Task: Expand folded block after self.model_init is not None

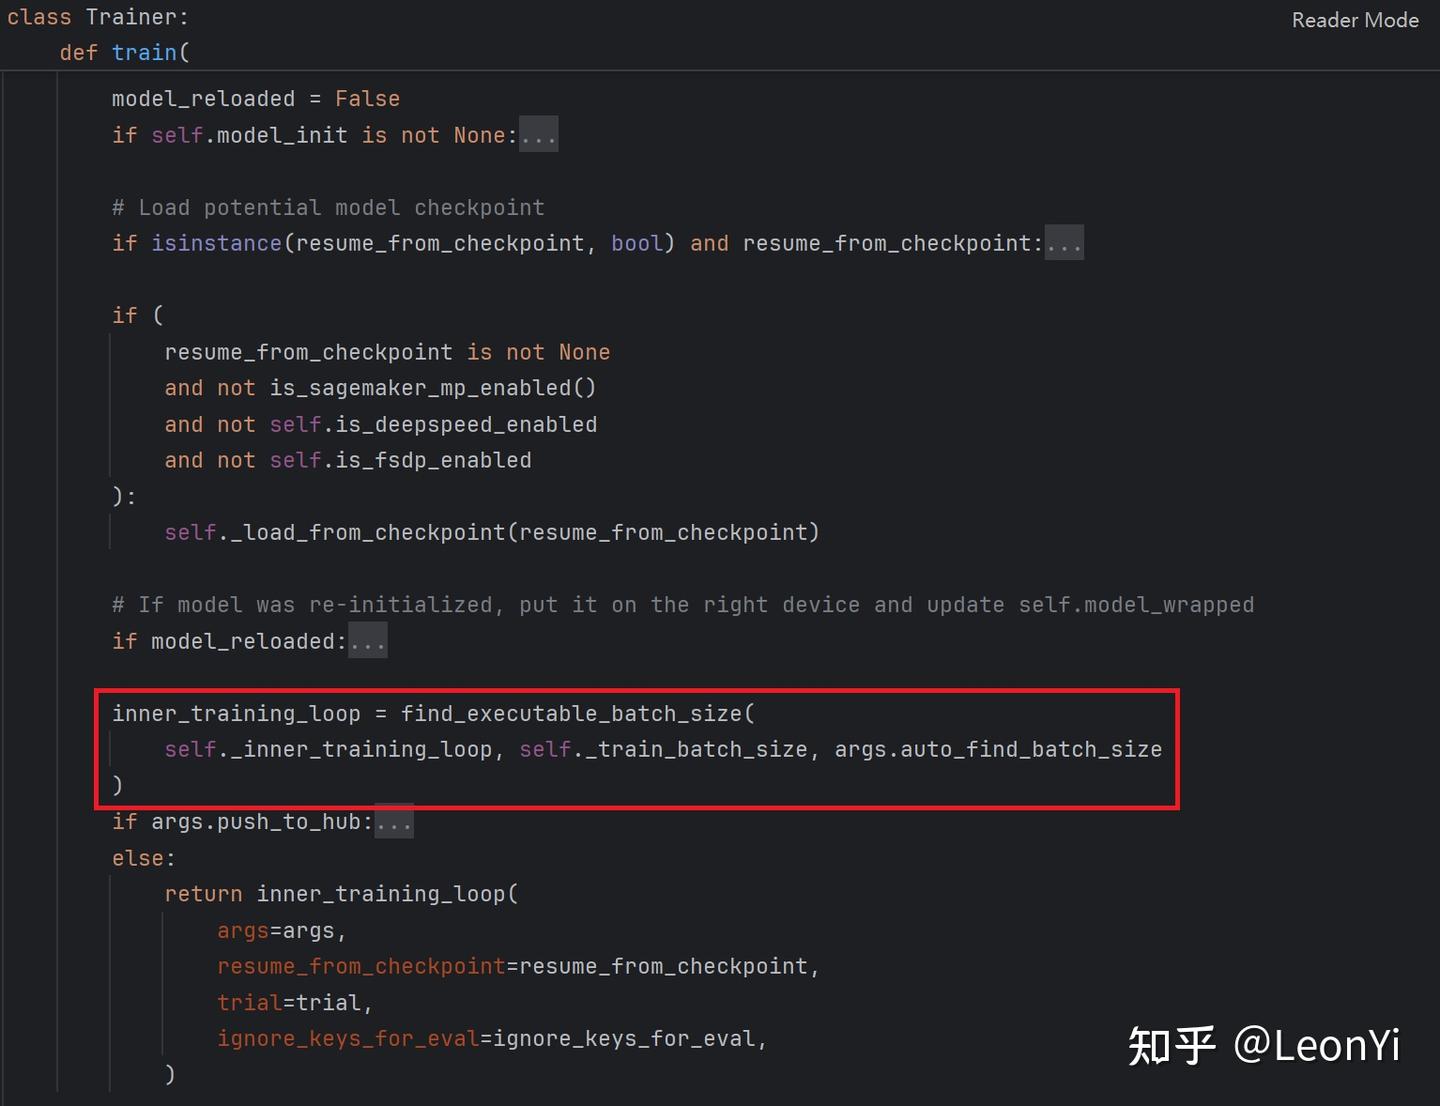Action: click(x=539, y=135)
